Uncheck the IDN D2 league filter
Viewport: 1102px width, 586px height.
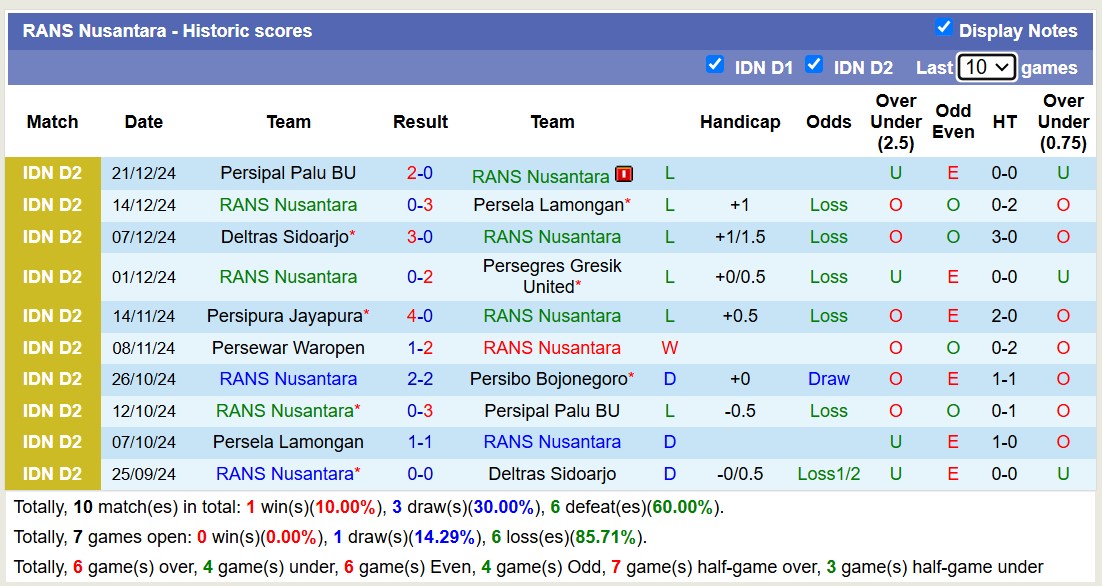click(x=814, y=64)
